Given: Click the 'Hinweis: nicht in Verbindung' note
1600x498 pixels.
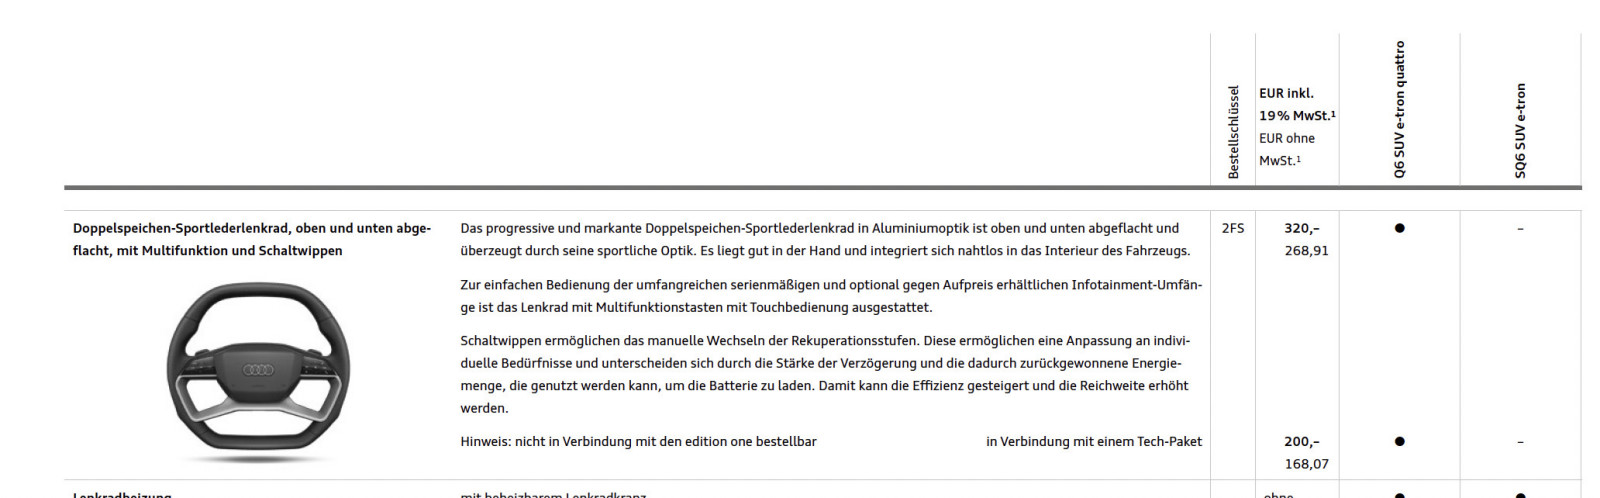Looking at the screenshot, I should (638, 441).
